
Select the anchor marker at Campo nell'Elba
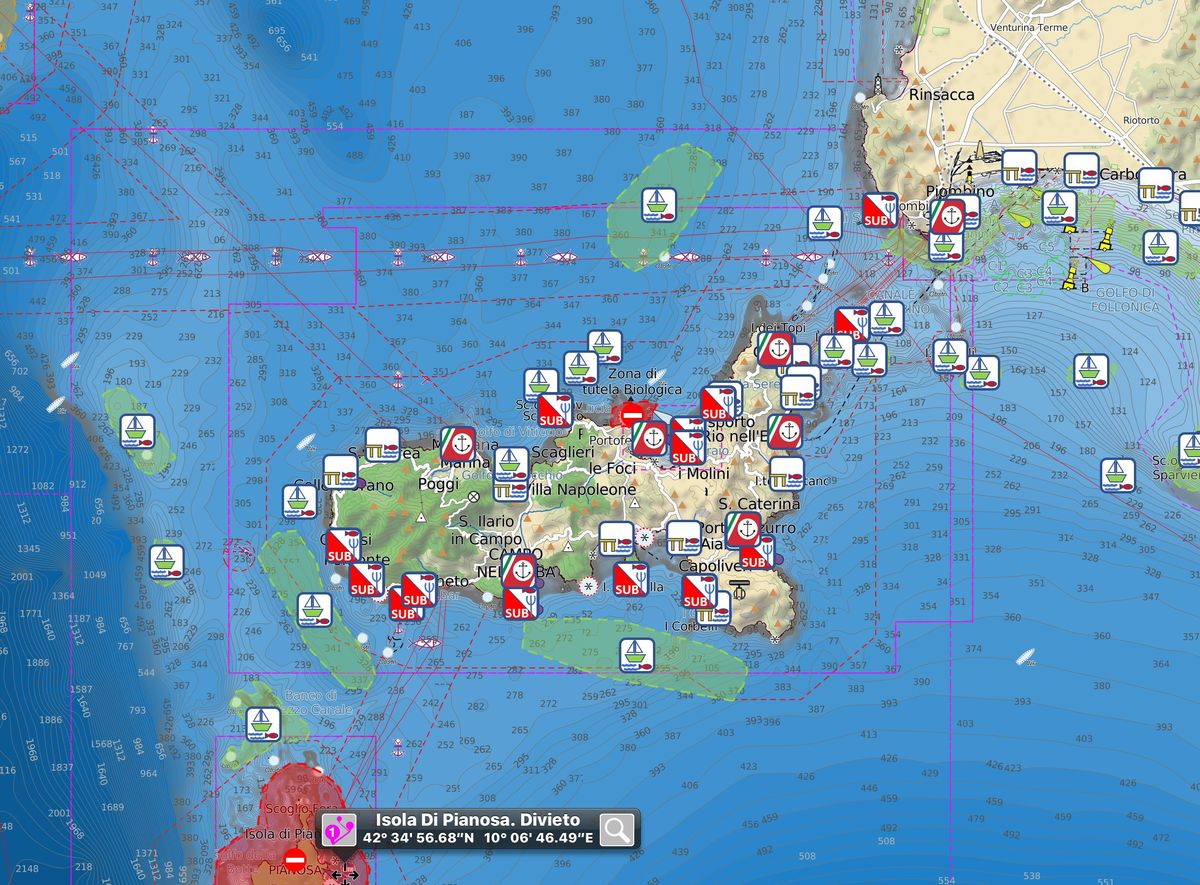(518, 570)
